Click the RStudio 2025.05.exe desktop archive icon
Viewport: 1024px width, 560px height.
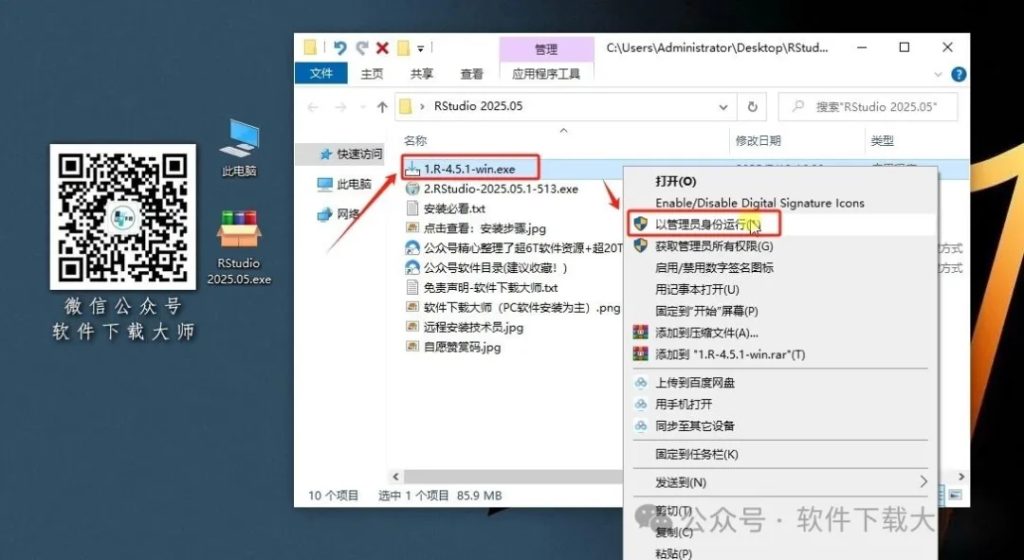point(239,247)
